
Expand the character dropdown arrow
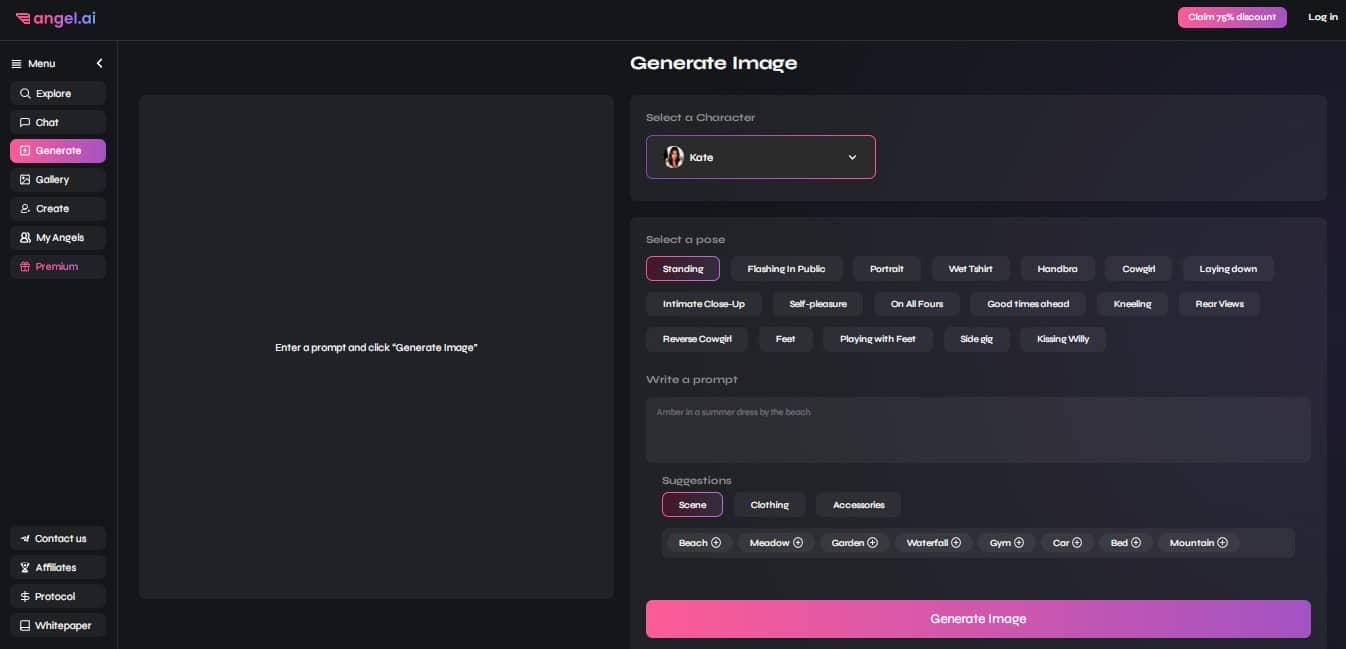pos(852,158)
